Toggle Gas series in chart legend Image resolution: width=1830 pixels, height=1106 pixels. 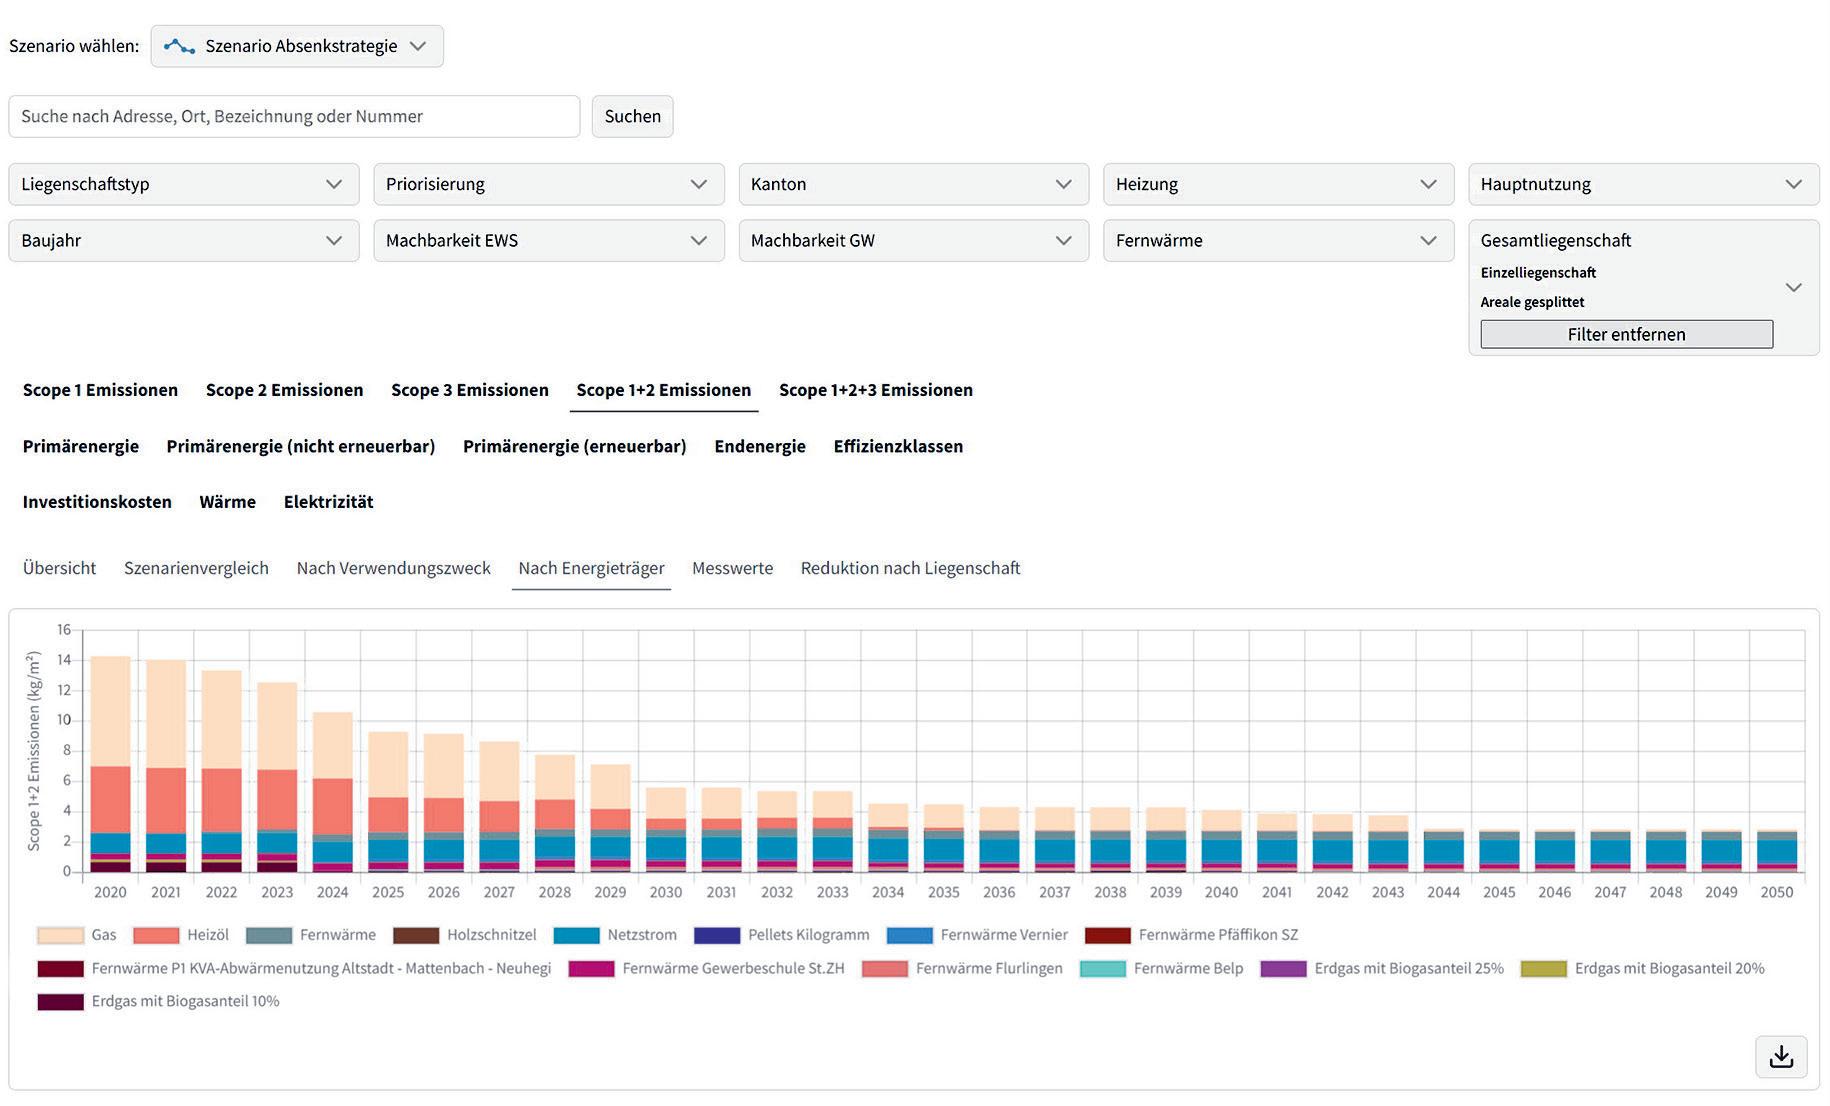(x=77, y=935)
